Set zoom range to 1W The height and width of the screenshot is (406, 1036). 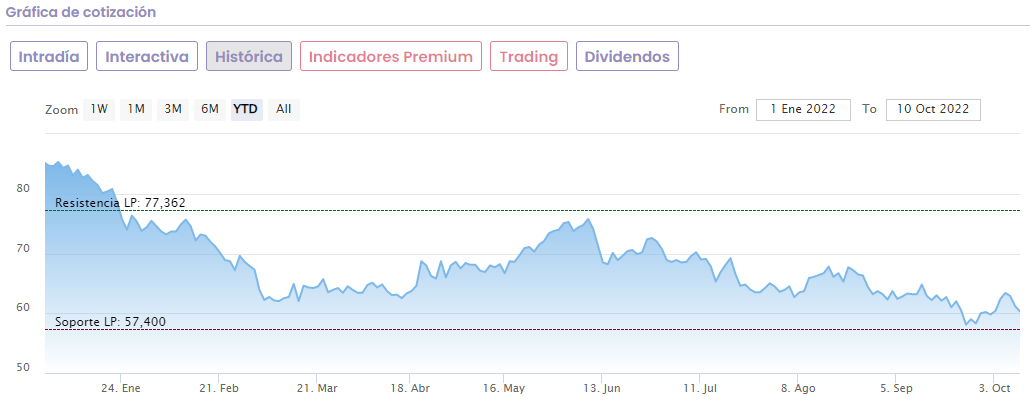click(x=99, y=109)
